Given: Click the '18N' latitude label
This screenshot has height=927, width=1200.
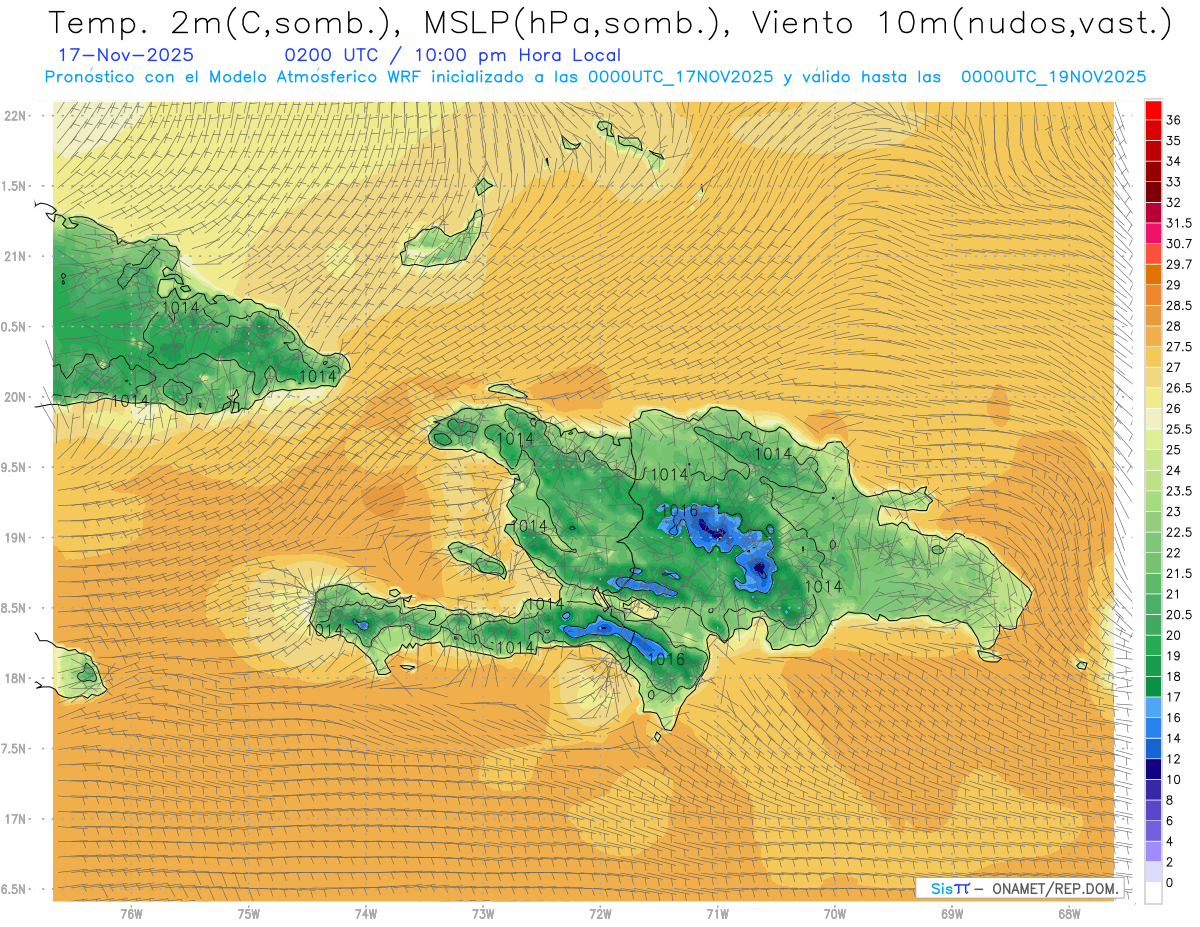Looking at the screenshot, I should click(x=15, y=679).
